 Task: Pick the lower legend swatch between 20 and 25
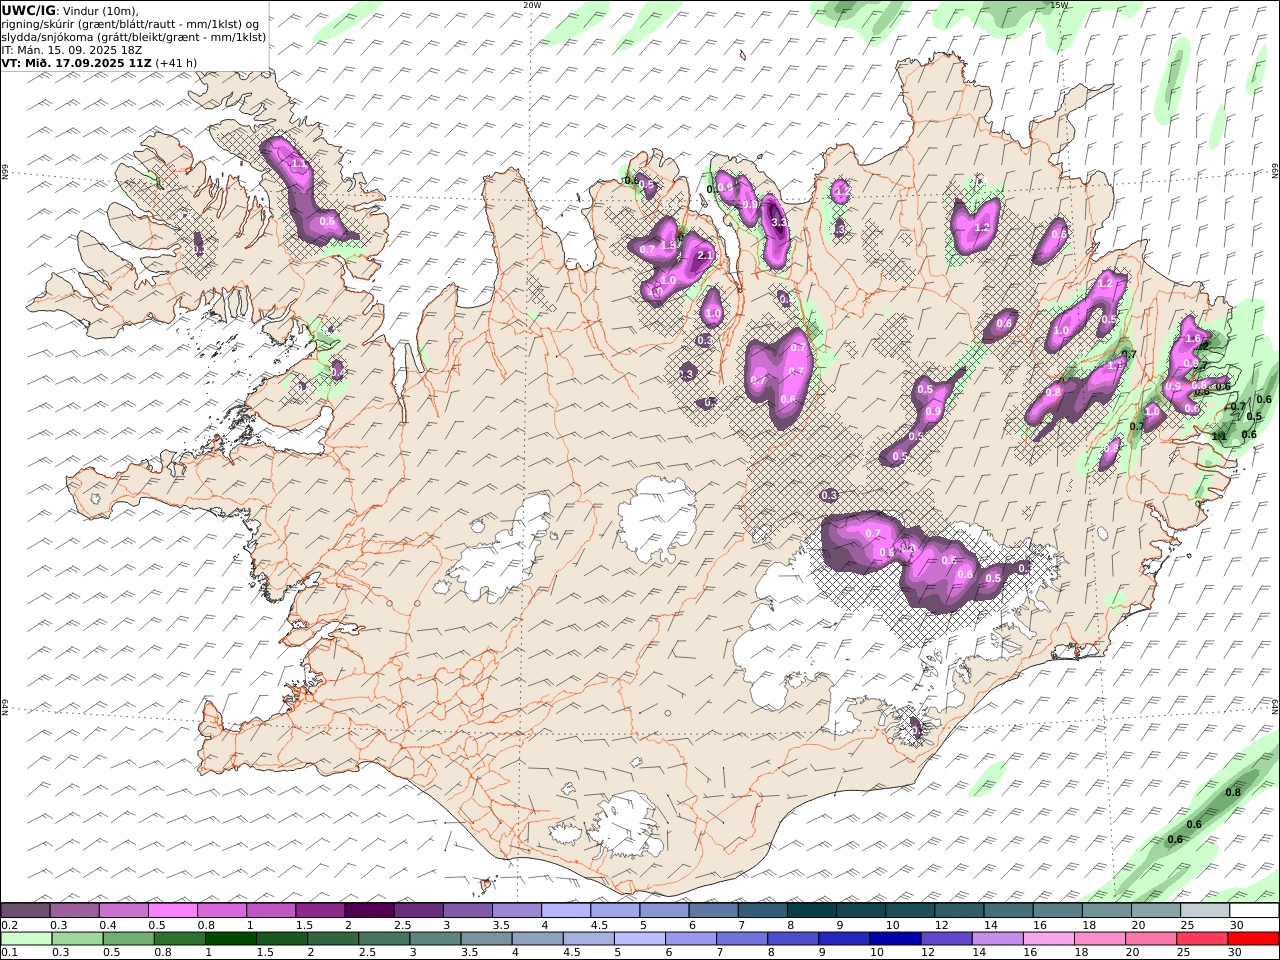click(x=1151, y=939)
